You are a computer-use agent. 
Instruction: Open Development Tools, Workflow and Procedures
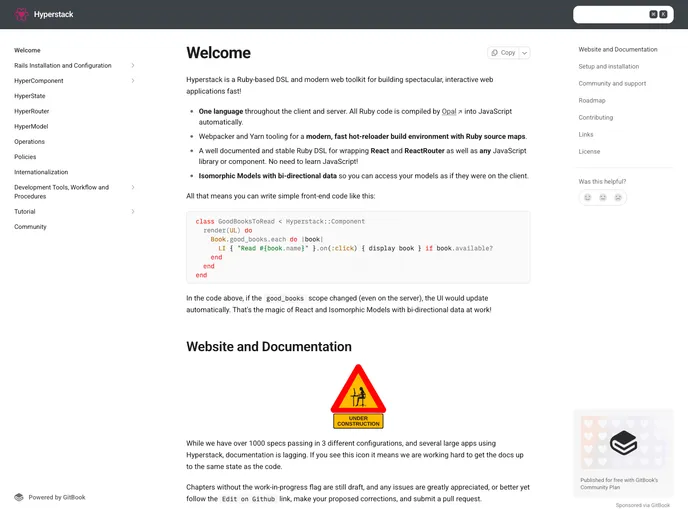(x=61, y=192)
